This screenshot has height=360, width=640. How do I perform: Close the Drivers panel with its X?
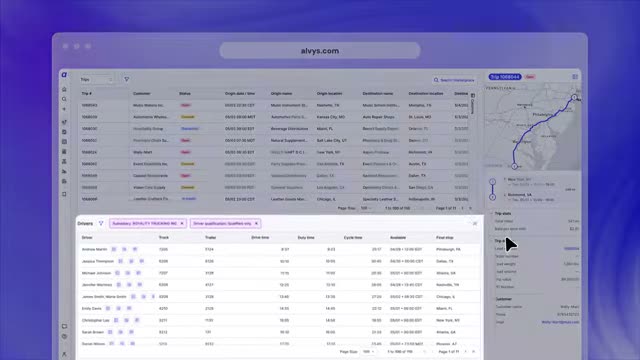pos(475,224)
